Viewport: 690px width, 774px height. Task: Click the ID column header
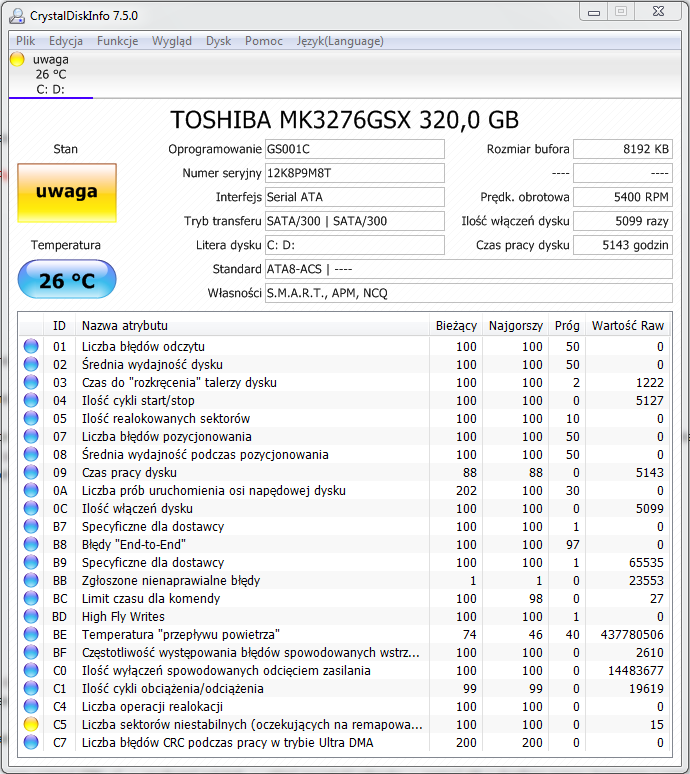60,326
